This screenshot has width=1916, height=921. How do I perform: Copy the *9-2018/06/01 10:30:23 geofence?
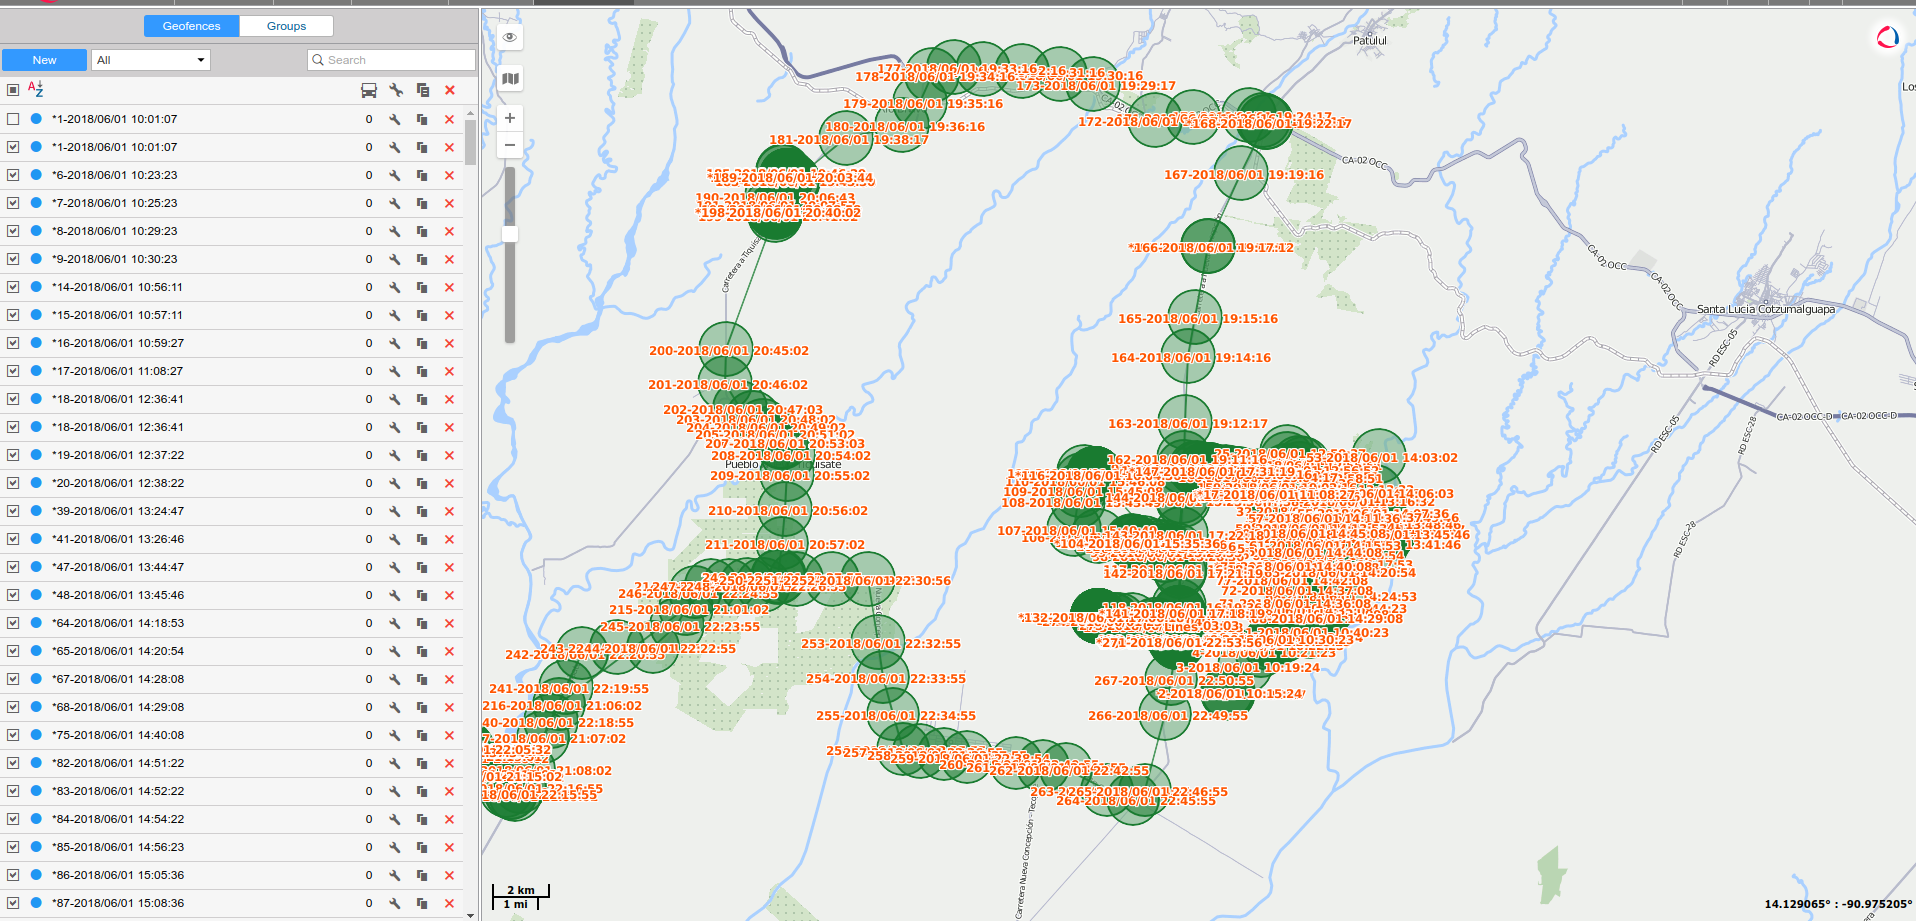coord(422,259)
